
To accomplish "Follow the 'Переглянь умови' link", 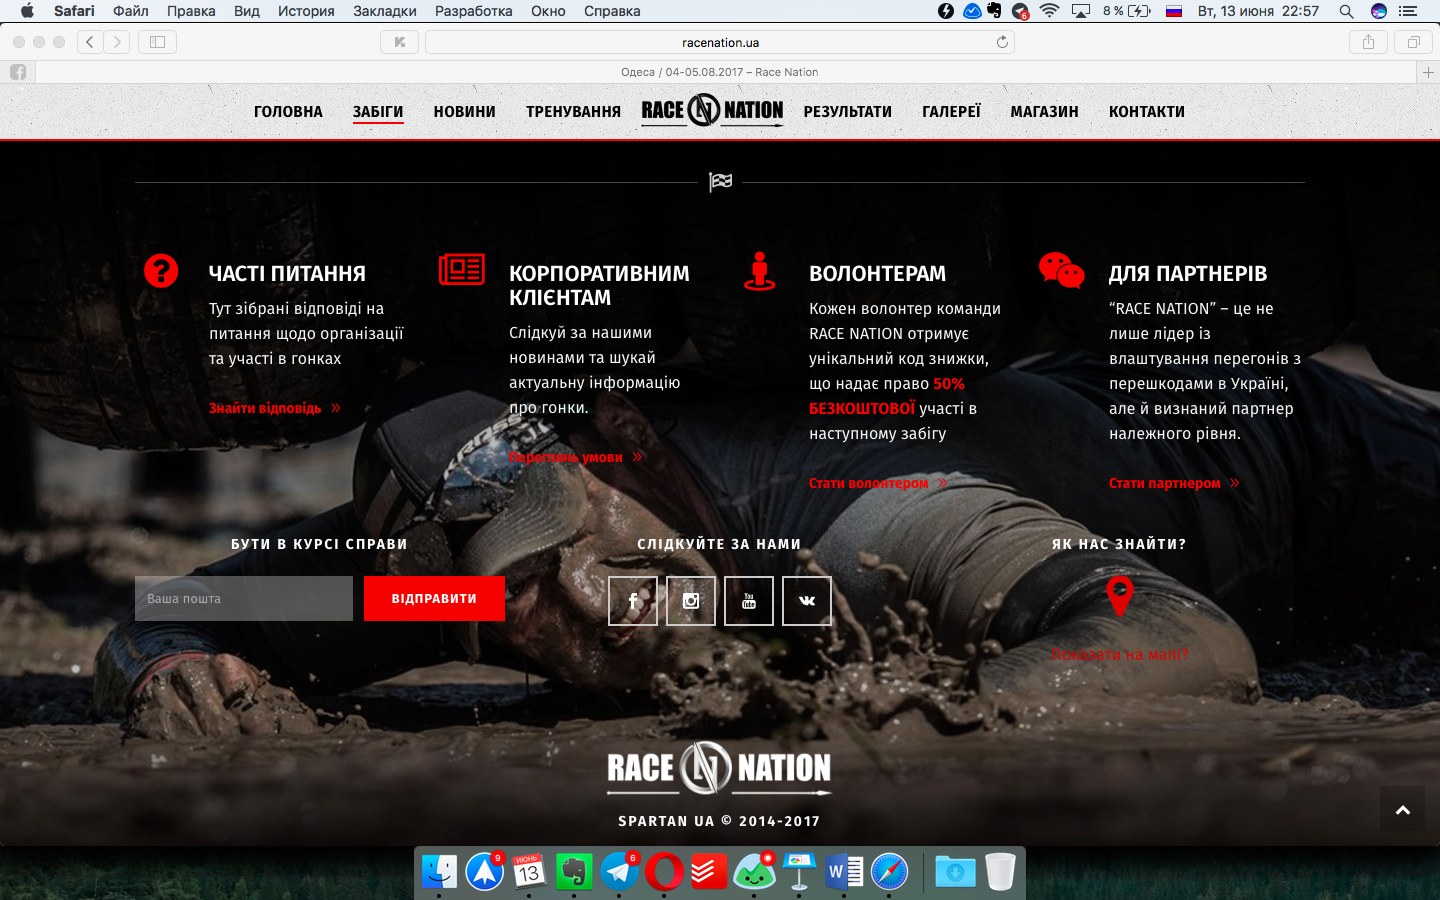I will click(575, 457).
